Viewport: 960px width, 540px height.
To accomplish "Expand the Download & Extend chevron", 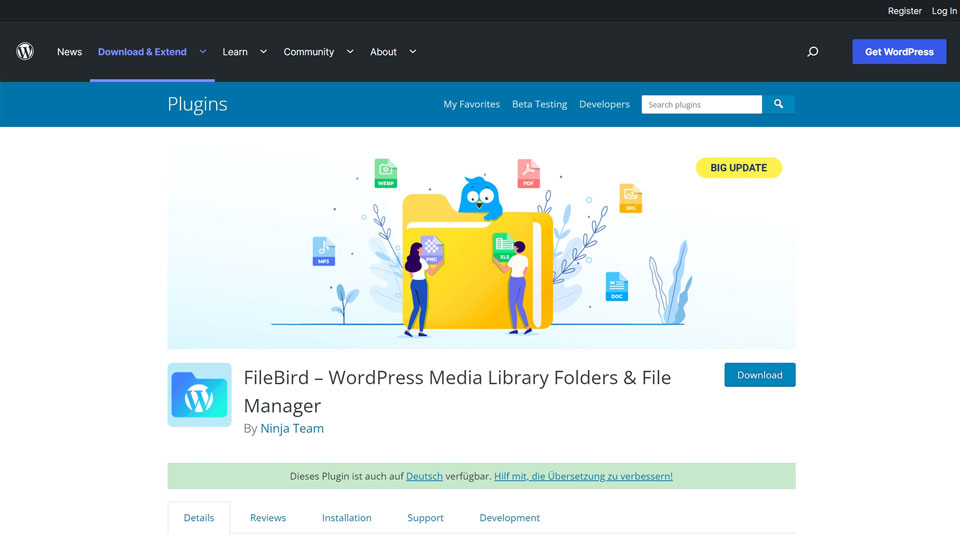I will [203, 52].
